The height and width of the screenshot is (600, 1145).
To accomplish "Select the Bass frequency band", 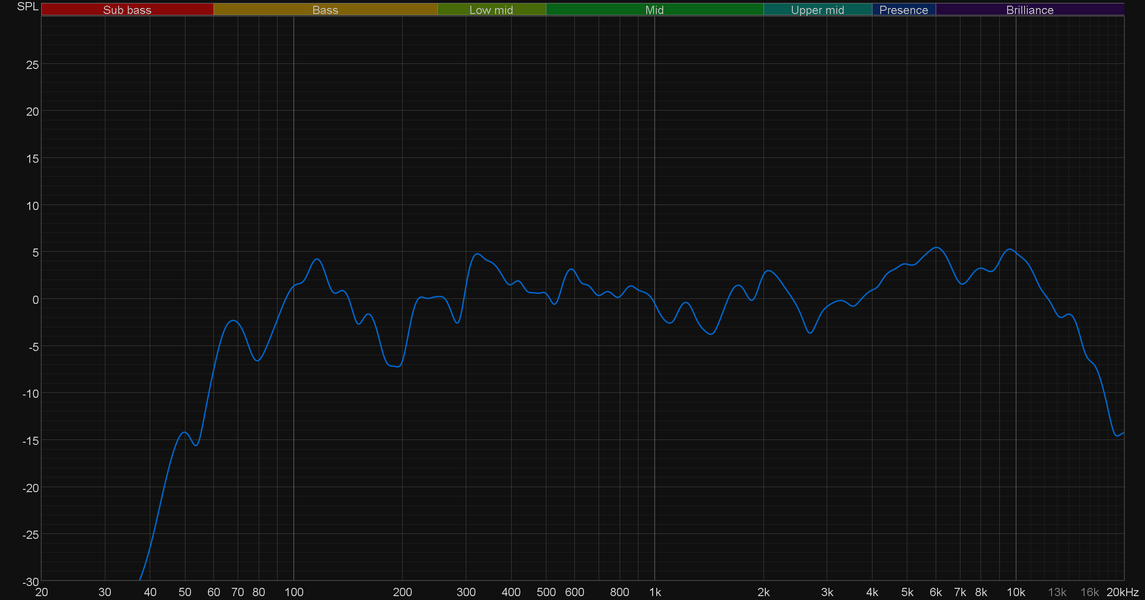I will pos(325,9).
